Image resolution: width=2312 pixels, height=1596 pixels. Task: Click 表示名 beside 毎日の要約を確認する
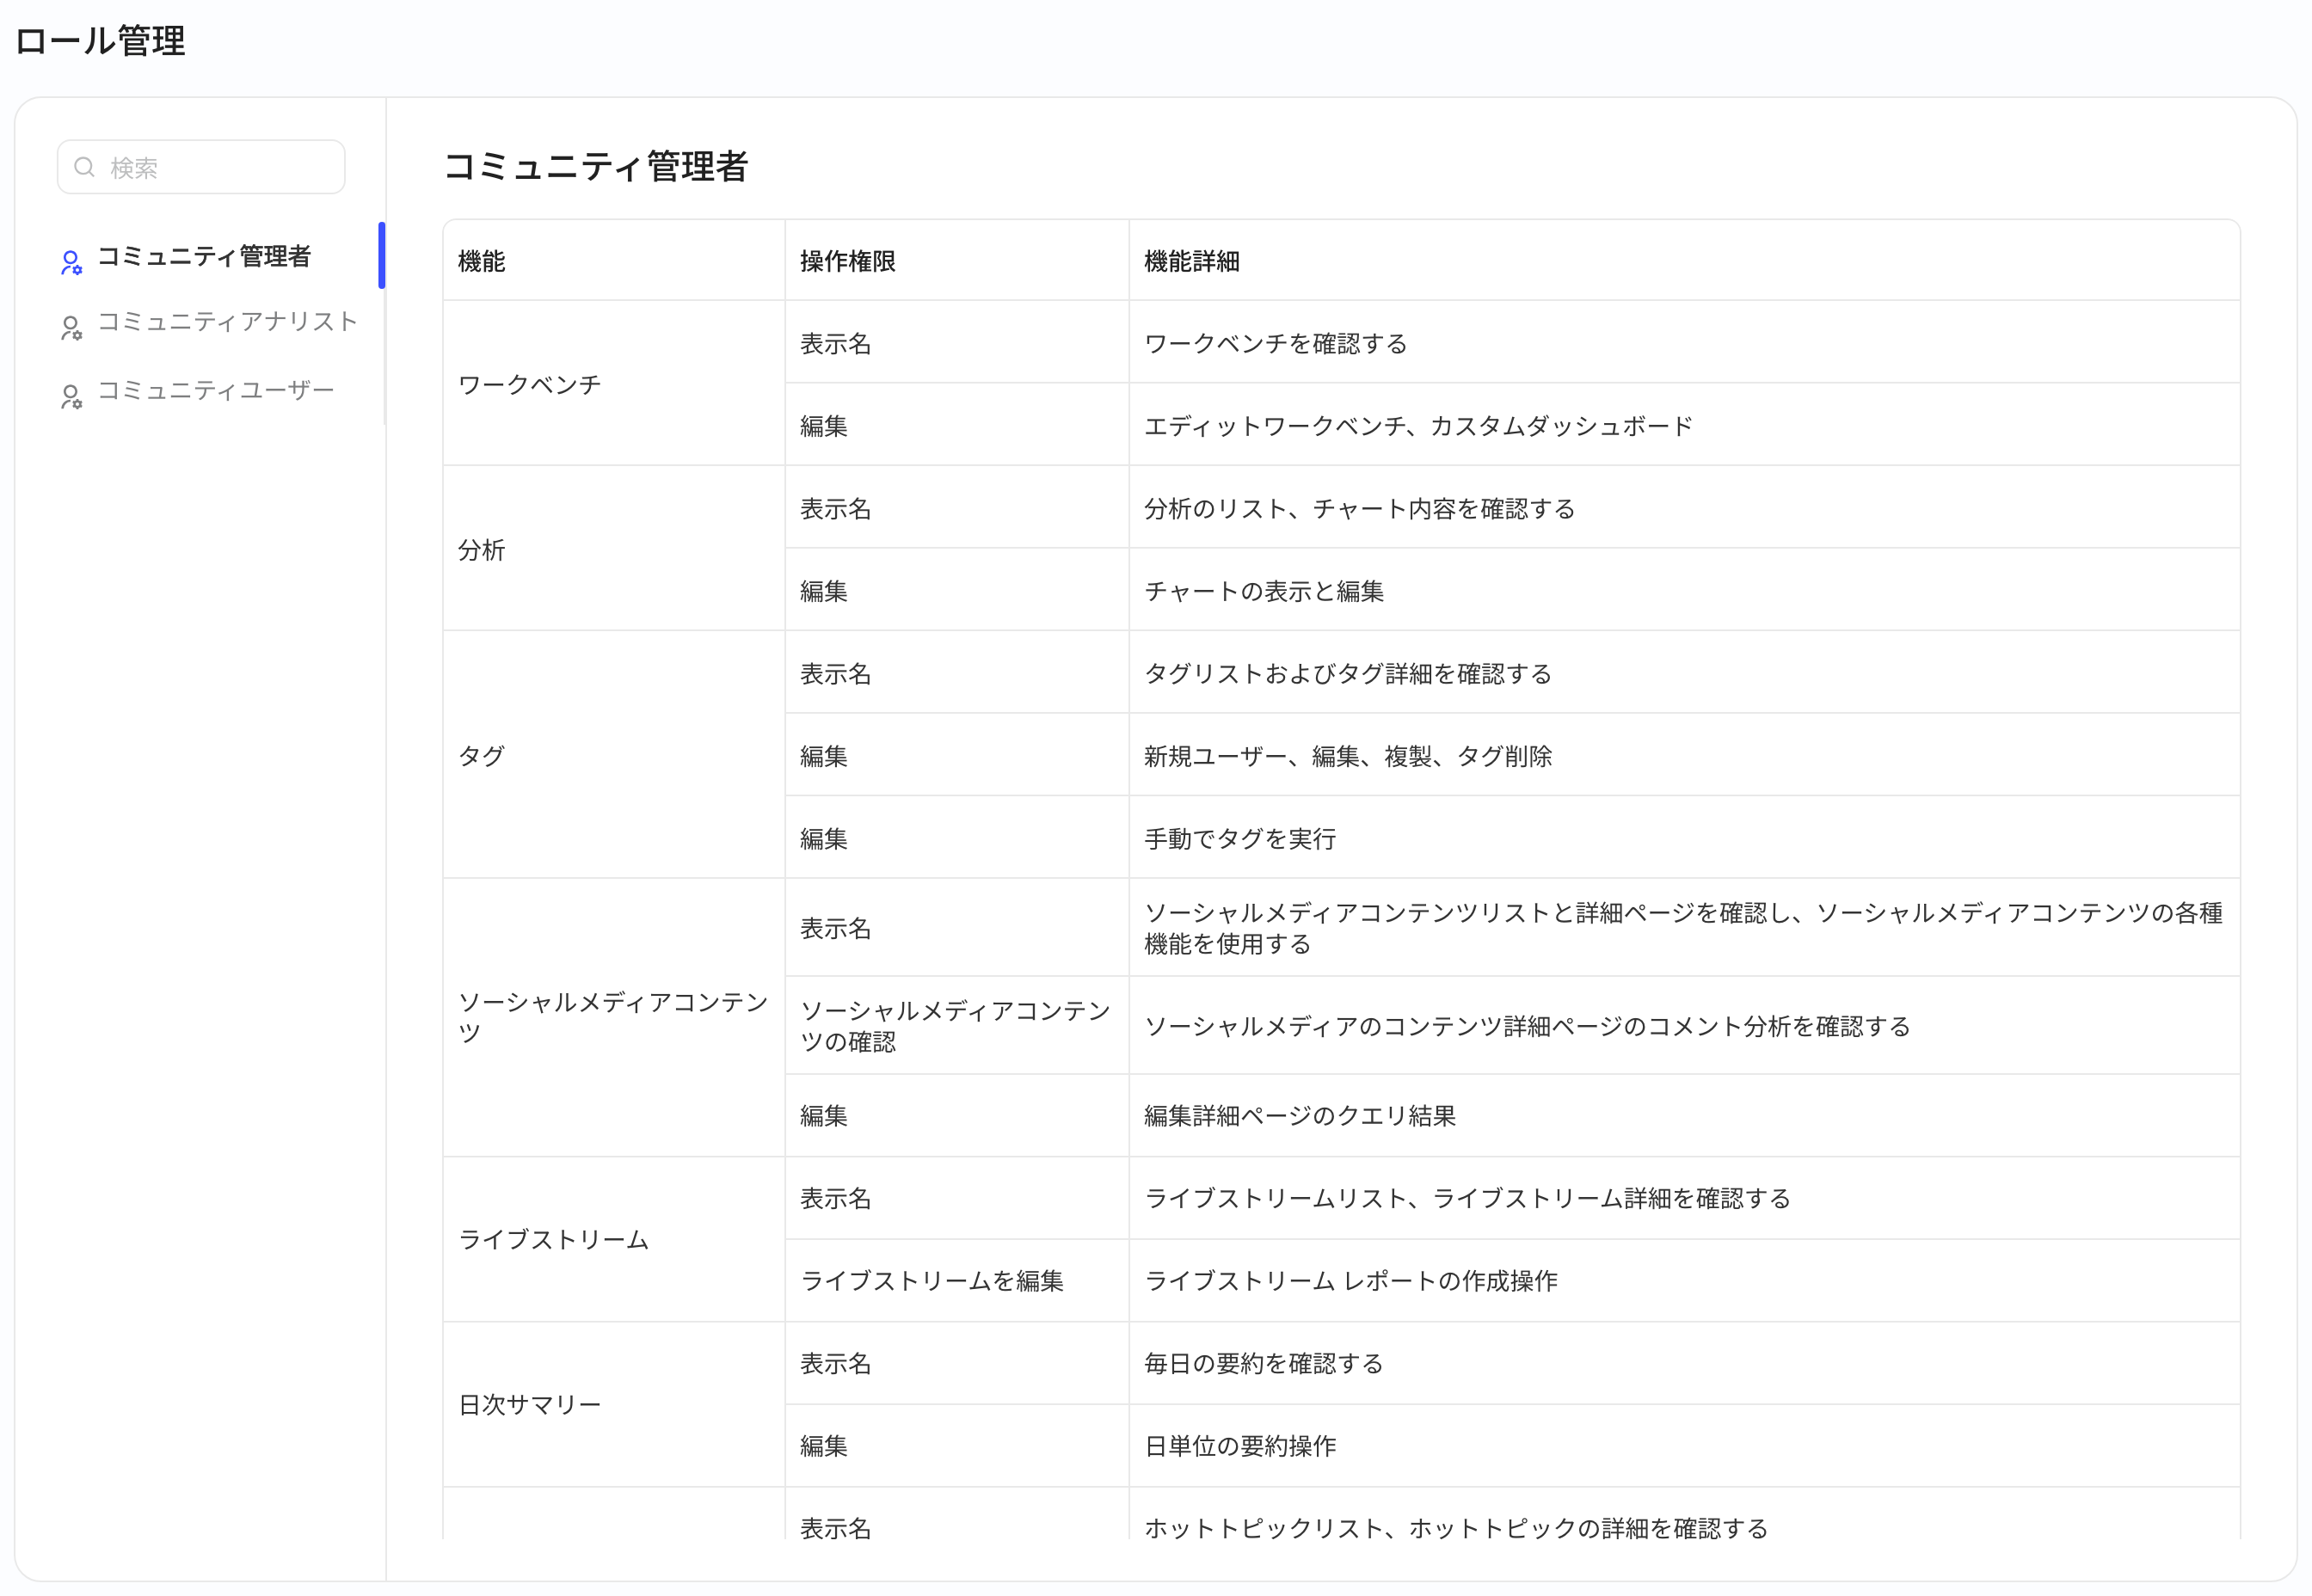pos(836,1363)
